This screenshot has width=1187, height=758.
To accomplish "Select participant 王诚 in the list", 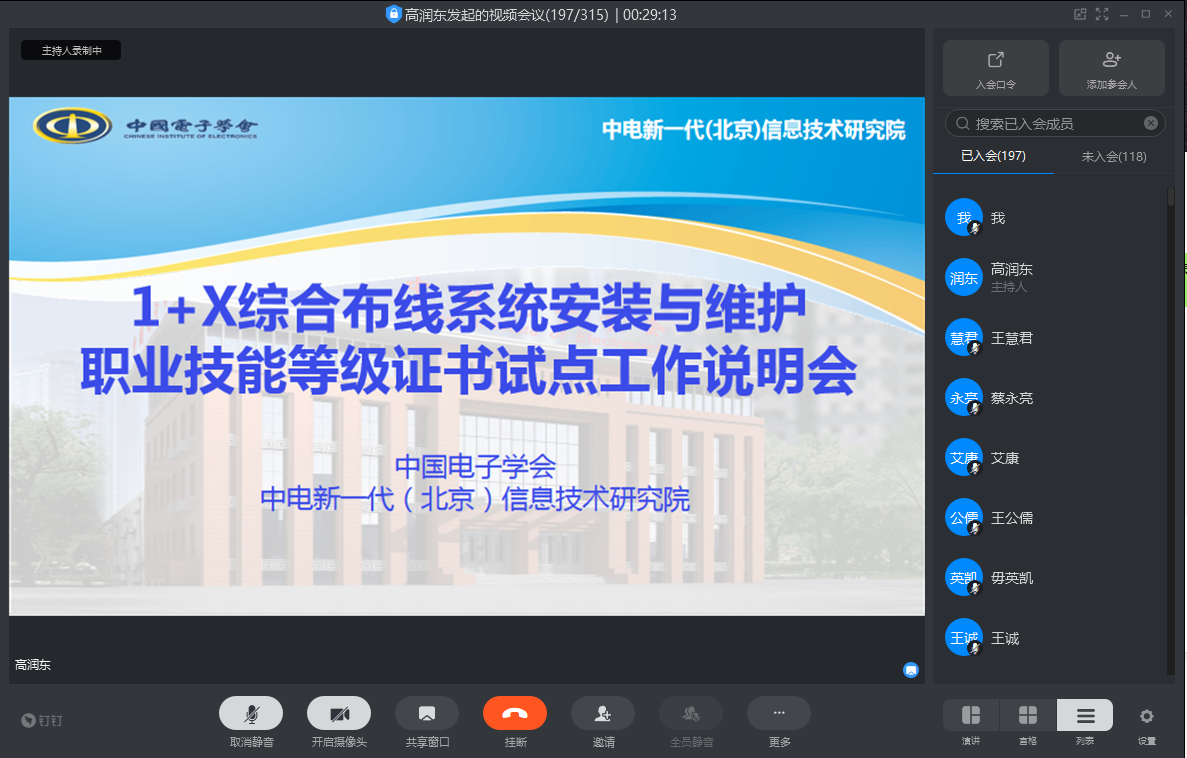I will pyautogui.click(x=1052, y=638).
